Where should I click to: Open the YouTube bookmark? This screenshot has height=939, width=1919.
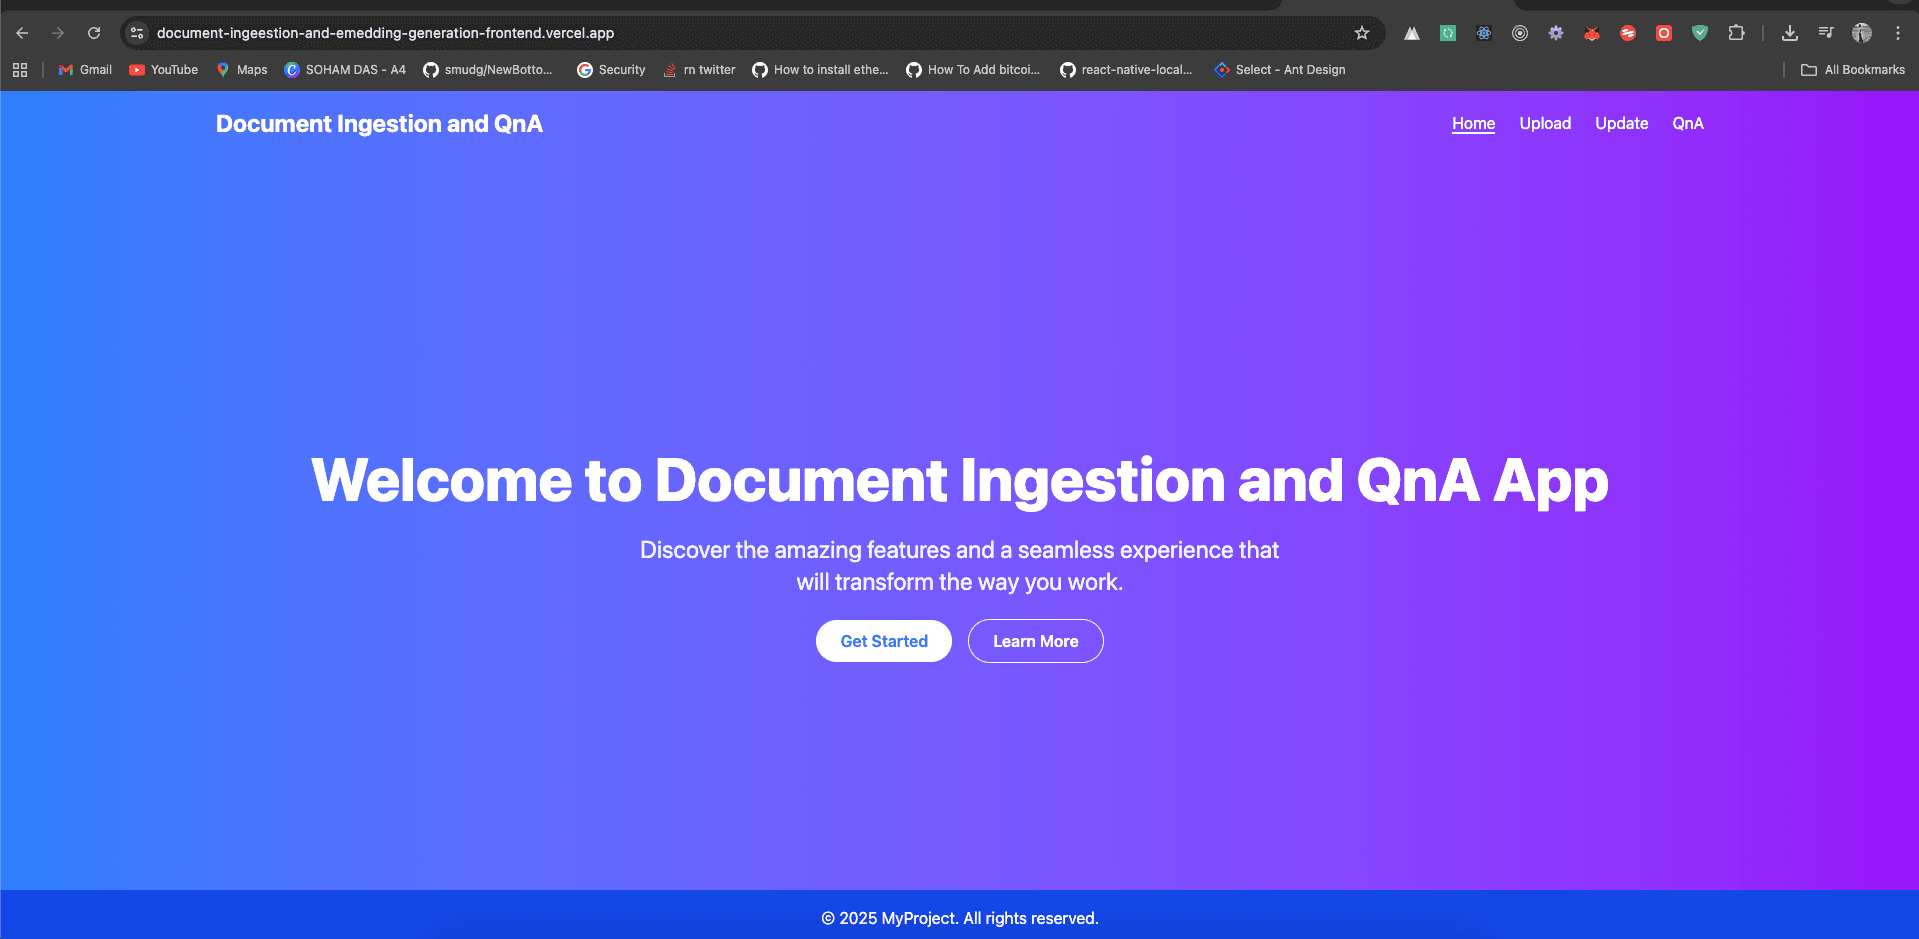[164, 70]
